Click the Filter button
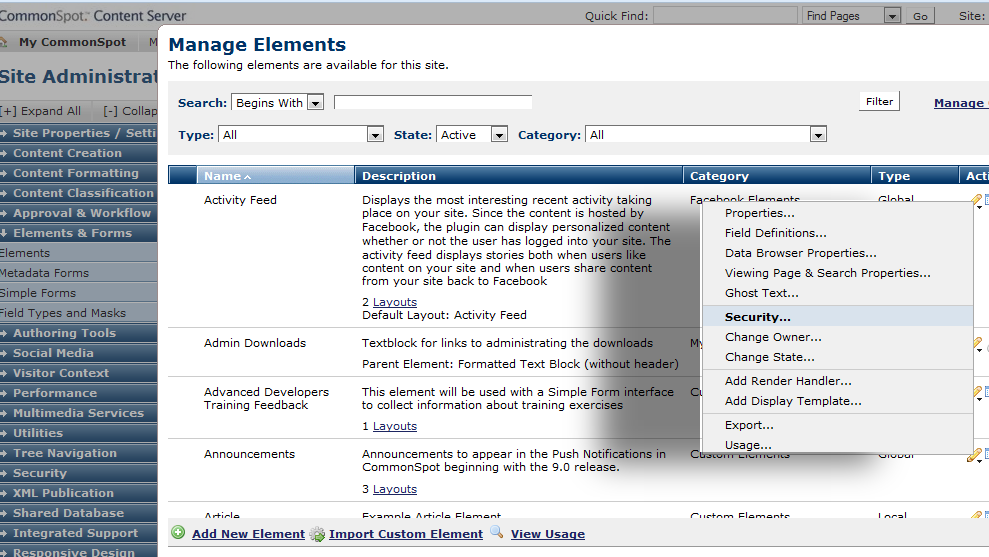 [879, 102]
